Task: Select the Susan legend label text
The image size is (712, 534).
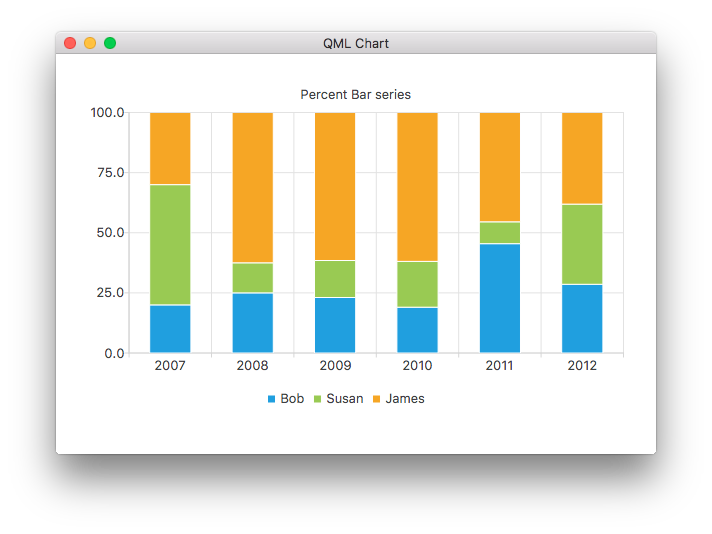Action: 345,399
